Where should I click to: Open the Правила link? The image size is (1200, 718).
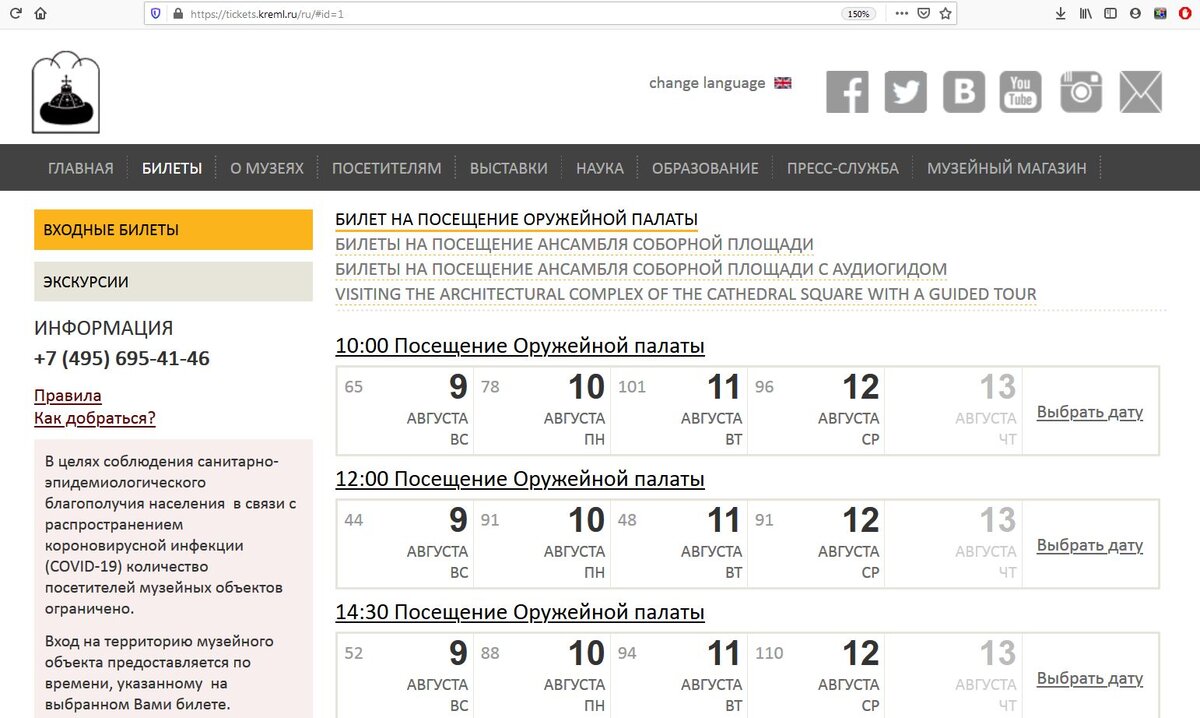point(68,396)
